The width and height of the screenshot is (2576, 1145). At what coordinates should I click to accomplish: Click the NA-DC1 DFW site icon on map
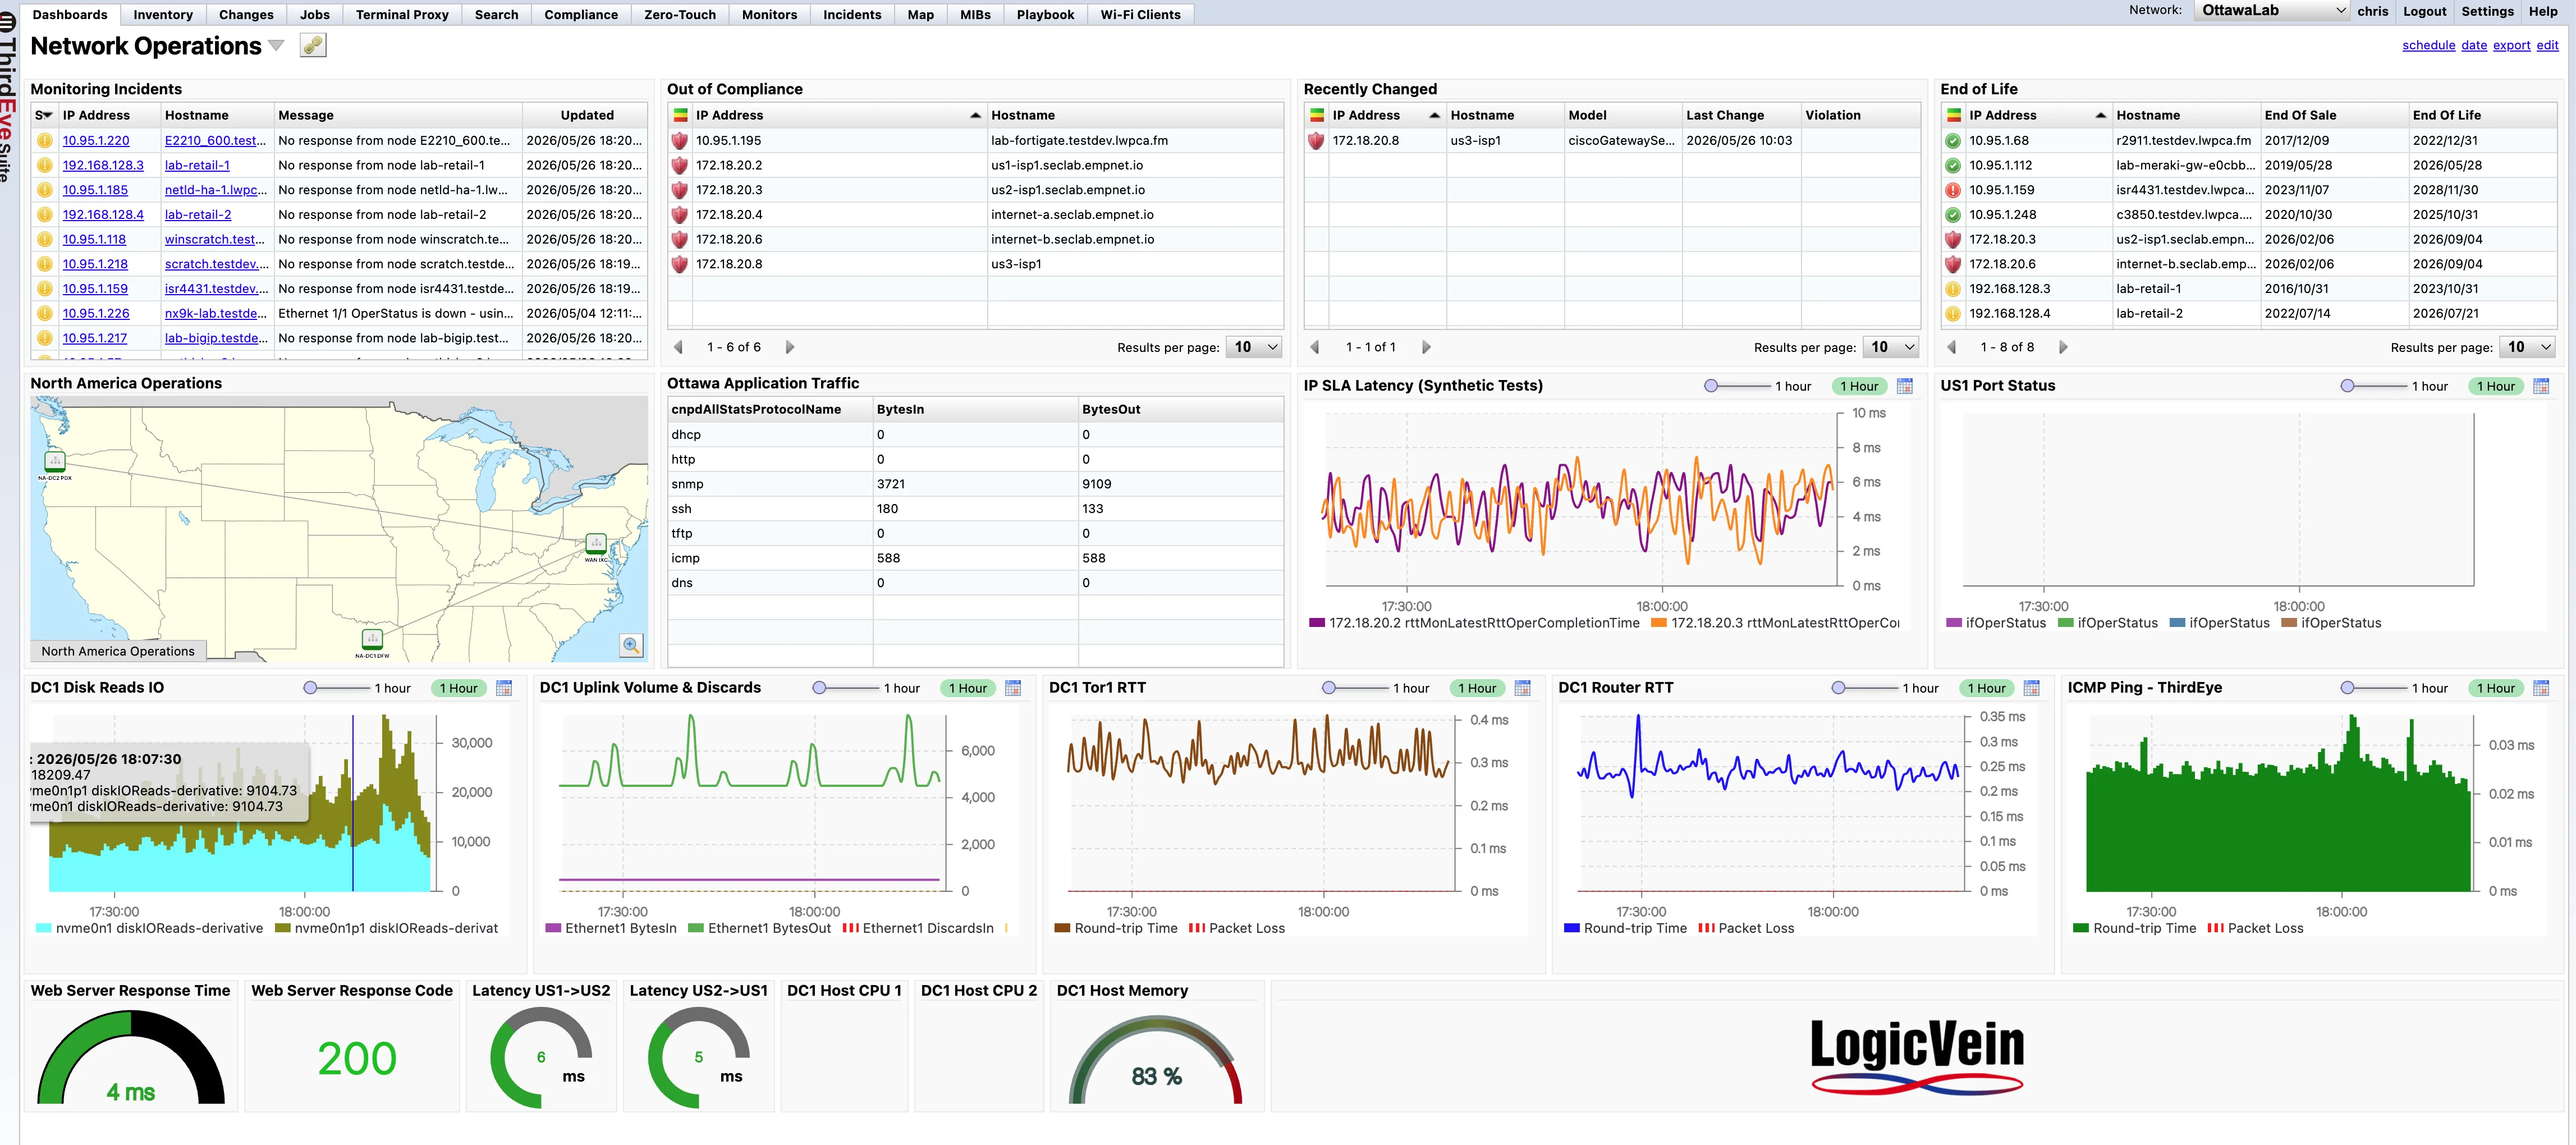(372, 639)
